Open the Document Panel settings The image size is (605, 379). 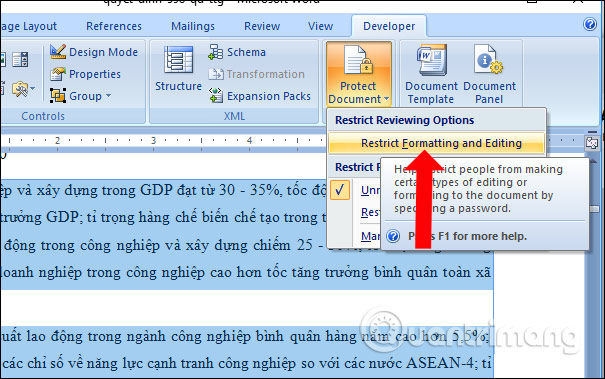[x=489, y=74]
